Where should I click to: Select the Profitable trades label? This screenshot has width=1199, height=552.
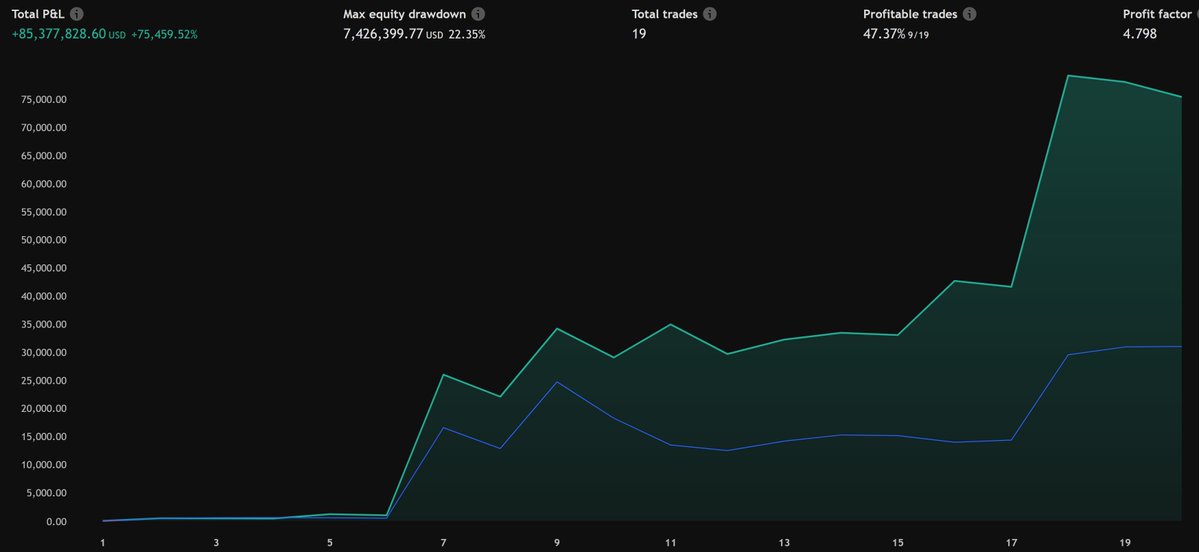910,15
